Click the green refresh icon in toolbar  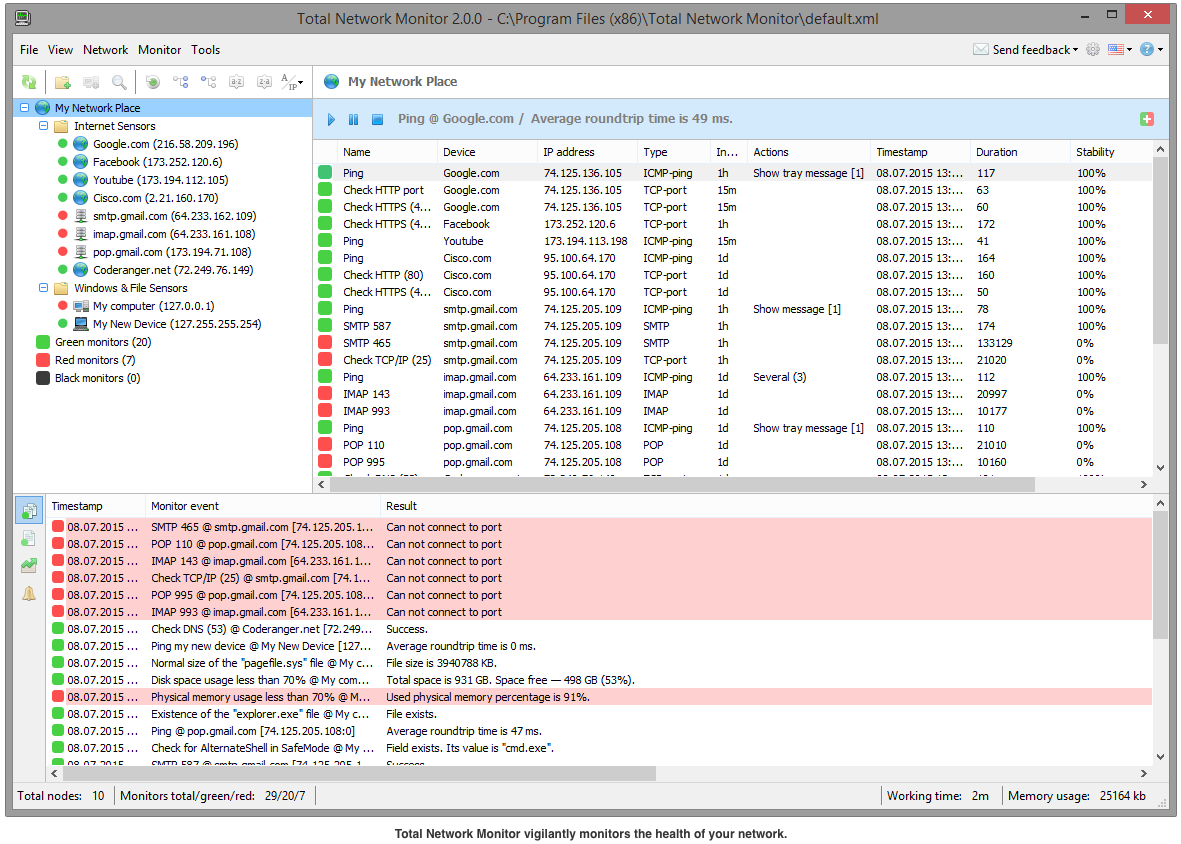[x=29, y=82]
